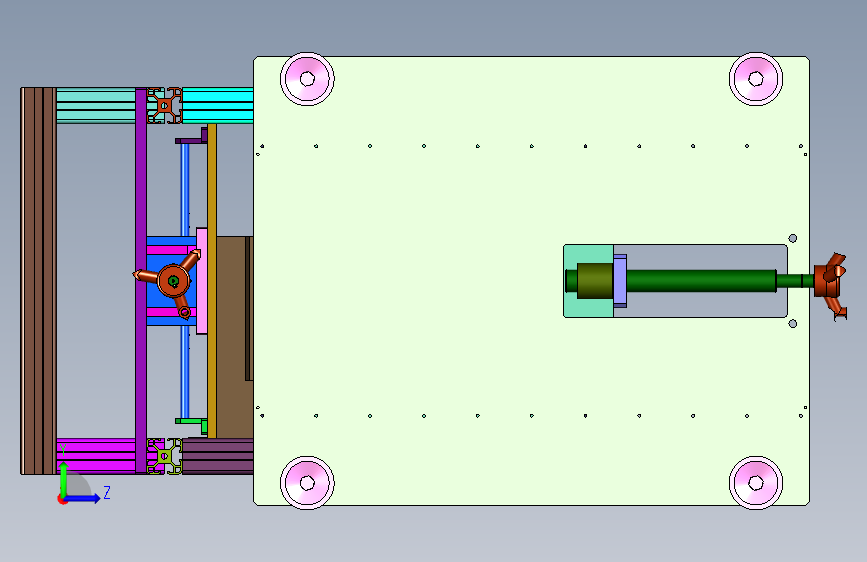Select the round hole above the slot's right end
The image size is (867, 562).
(792, 238)
